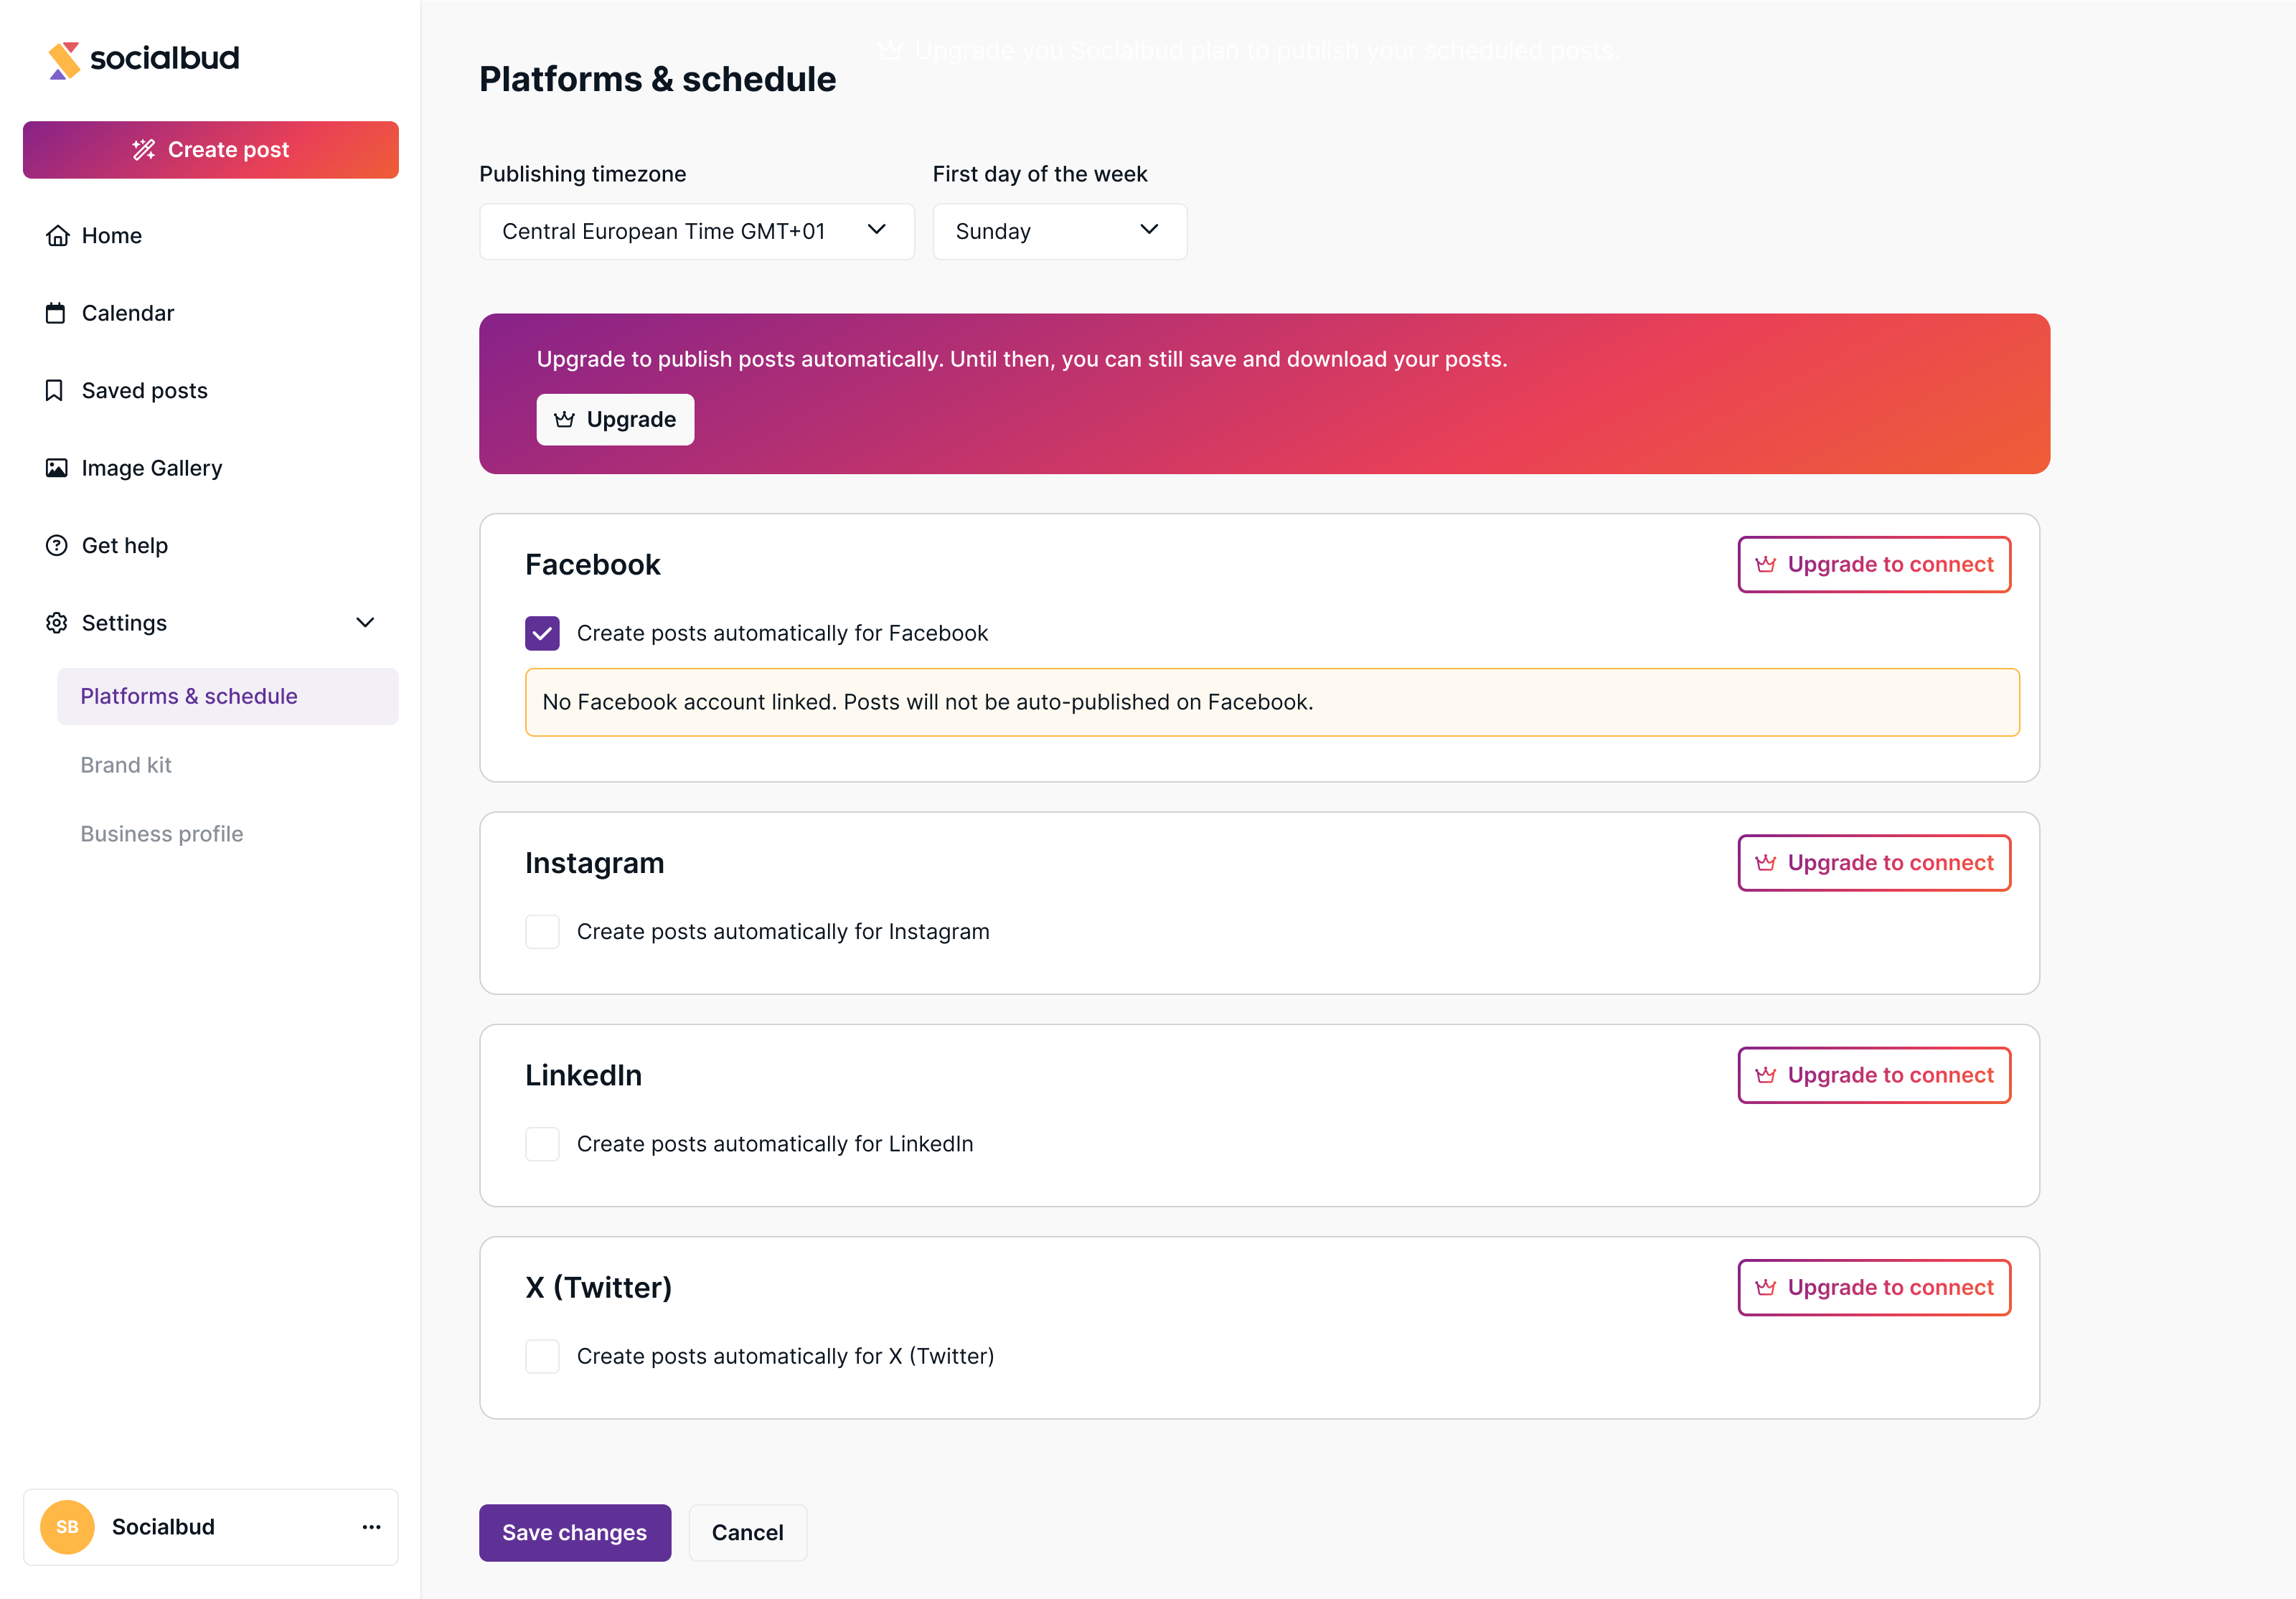Click the 'Publishing timezone' label
The height and width of the screenshot is (1599, 2296).
(582, 174)
